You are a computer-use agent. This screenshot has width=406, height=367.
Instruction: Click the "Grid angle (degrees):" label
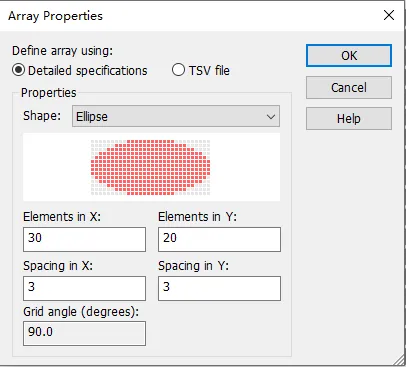point(81,312)
